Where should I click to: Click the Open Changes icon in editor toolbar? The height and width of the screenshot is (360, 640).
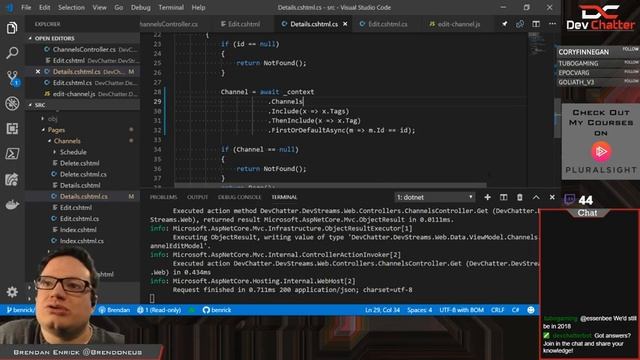520,24
